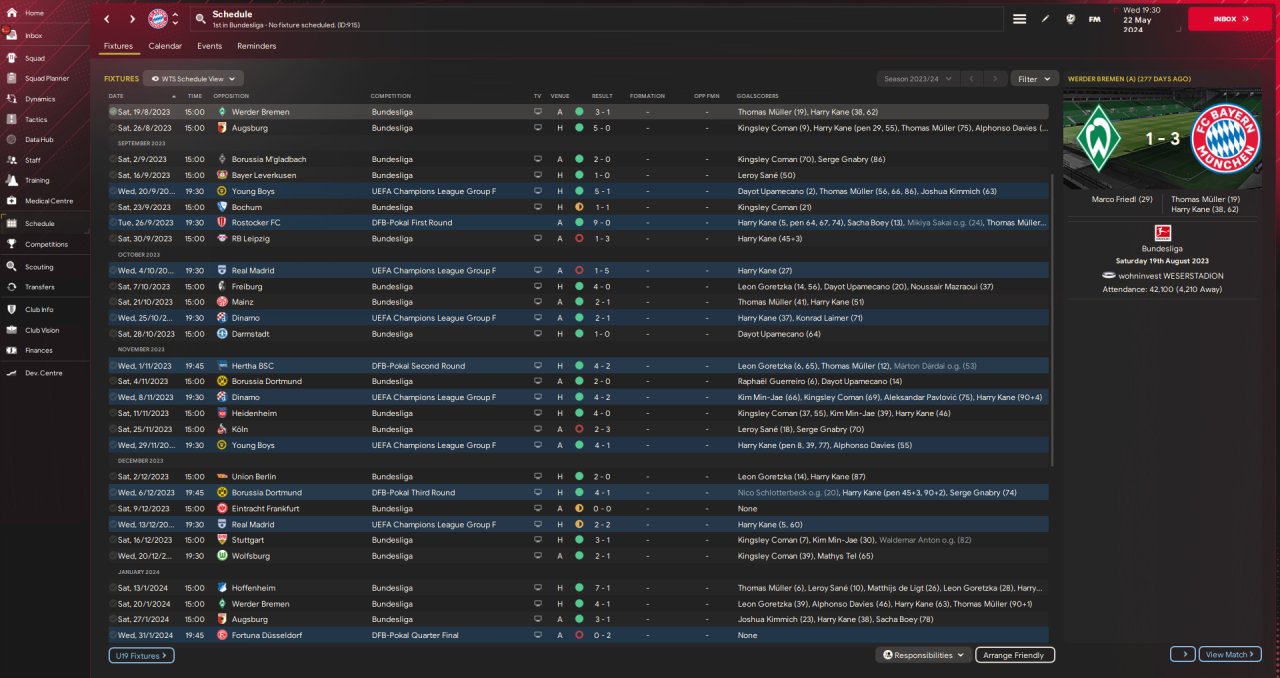The height and width of the screenshot is (678, 1280).
Task: Switch to the Reminders tab
Action: pyautogui.click(x=257, y=46)
